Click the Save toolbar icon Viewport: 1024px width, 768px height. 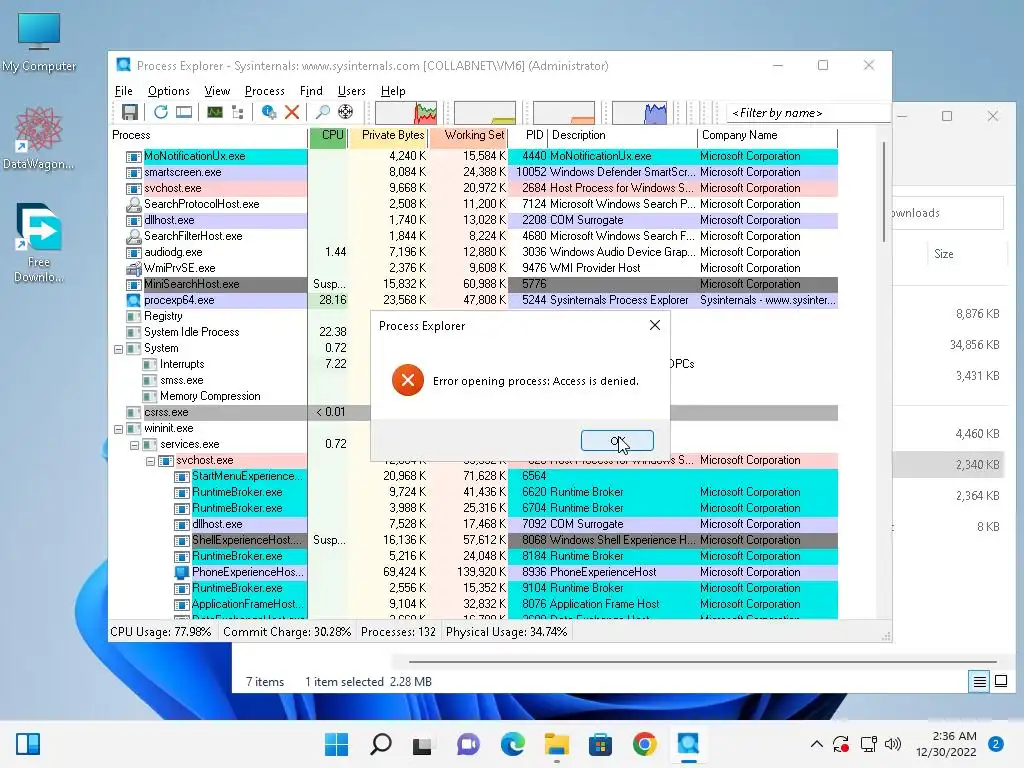129,112
